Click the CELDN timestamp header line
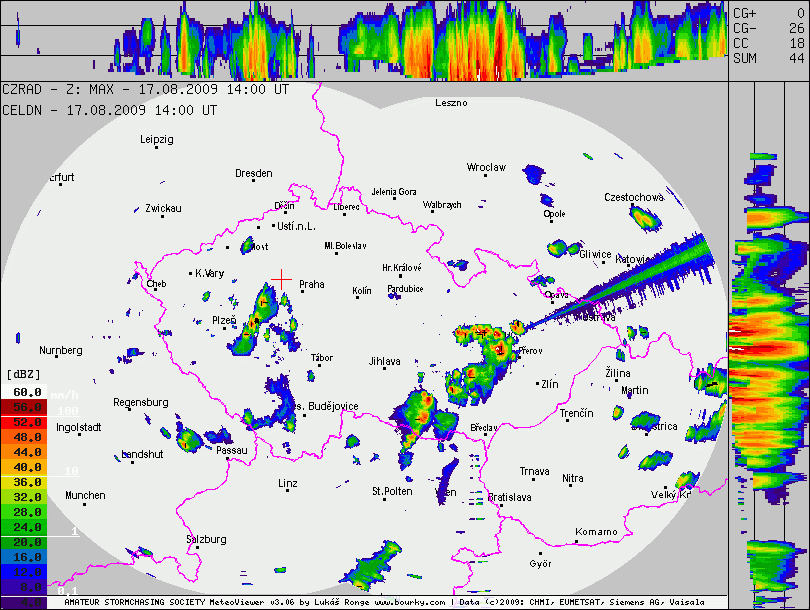 [x=108, y=110]
